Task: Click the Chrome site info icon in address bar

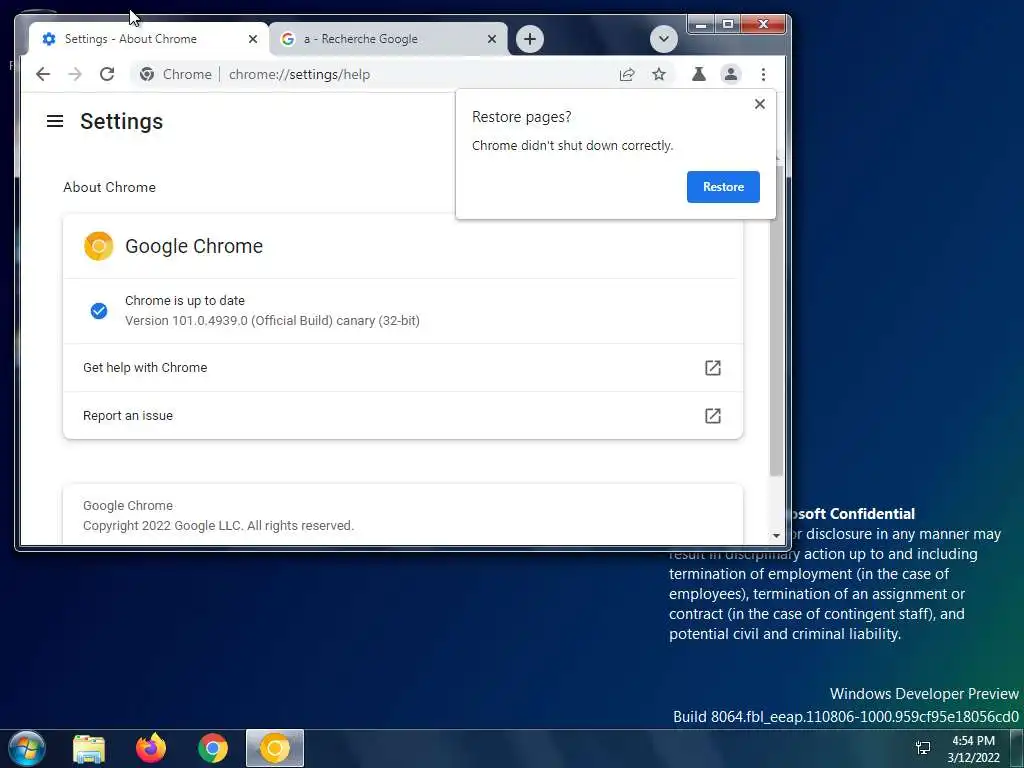Action: [147, 74]
